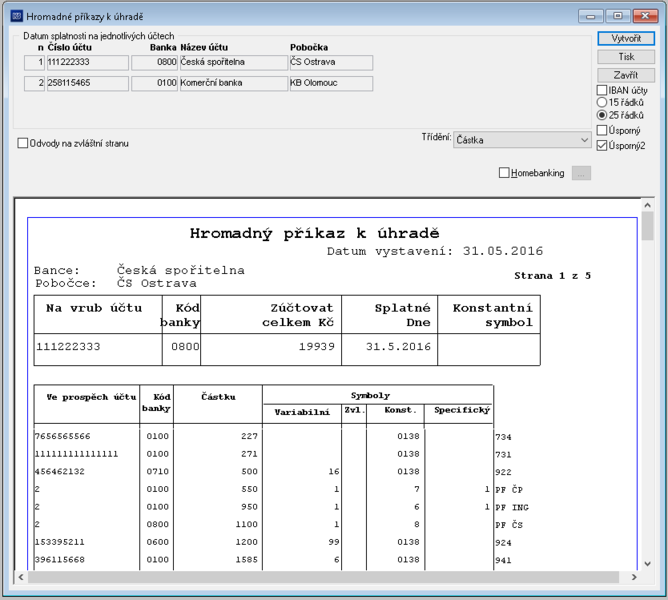Click the Vytvořit button
Viewport: 668px width, 600px height.
point(626,38)
